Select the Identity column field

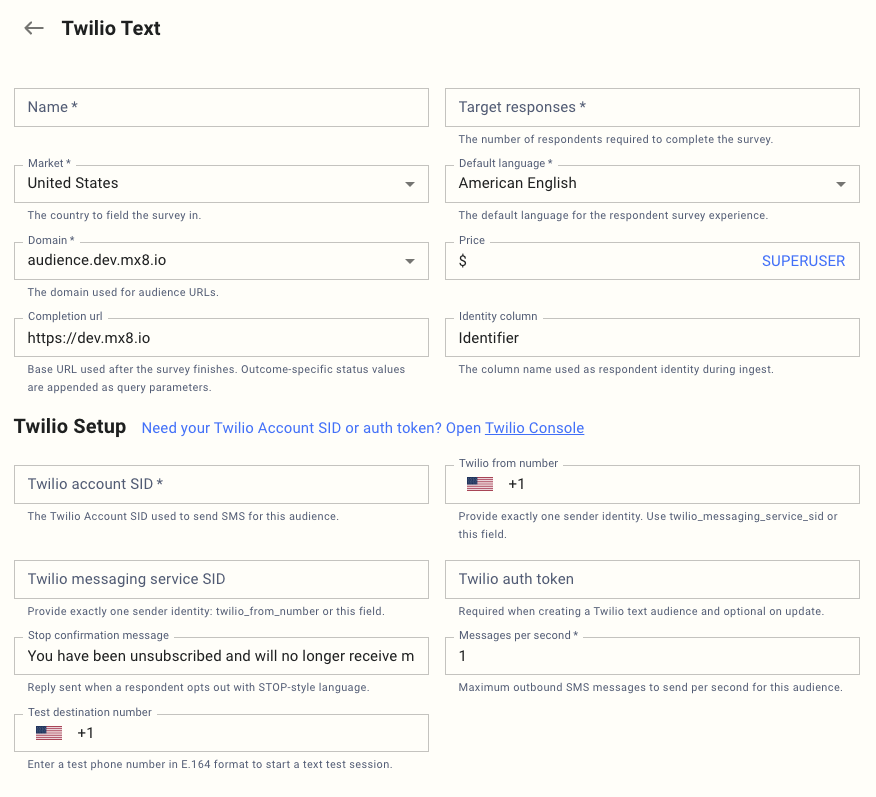(652, 338)
